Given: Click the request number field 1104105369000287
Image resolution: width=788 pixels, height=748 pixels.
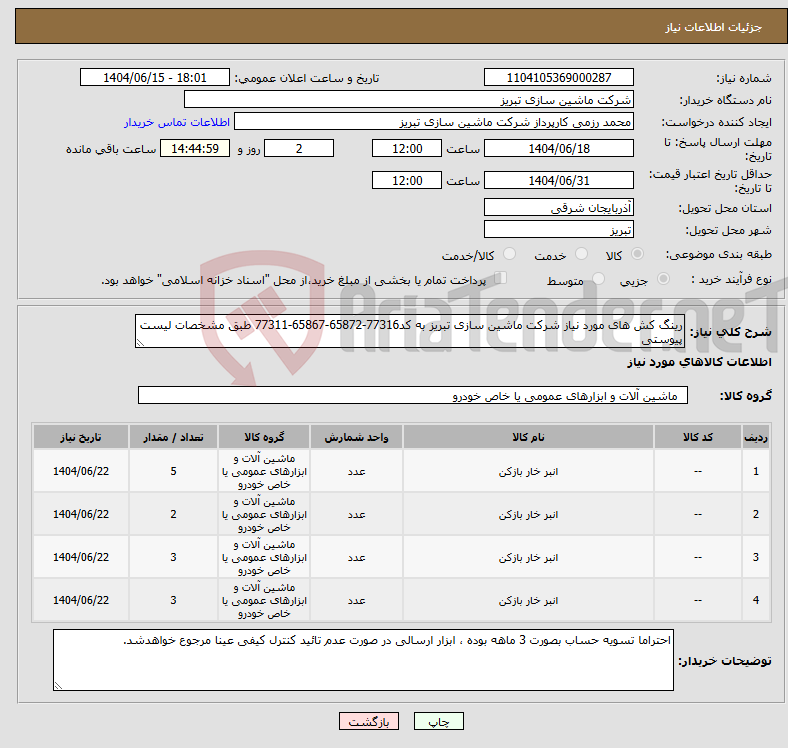Looking at the screenshot, I should (x=559, y=77).
